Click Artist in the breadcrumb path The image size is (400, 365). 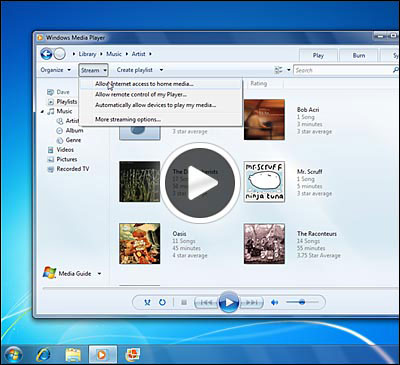pyautogui.click(x=138, y=54)
